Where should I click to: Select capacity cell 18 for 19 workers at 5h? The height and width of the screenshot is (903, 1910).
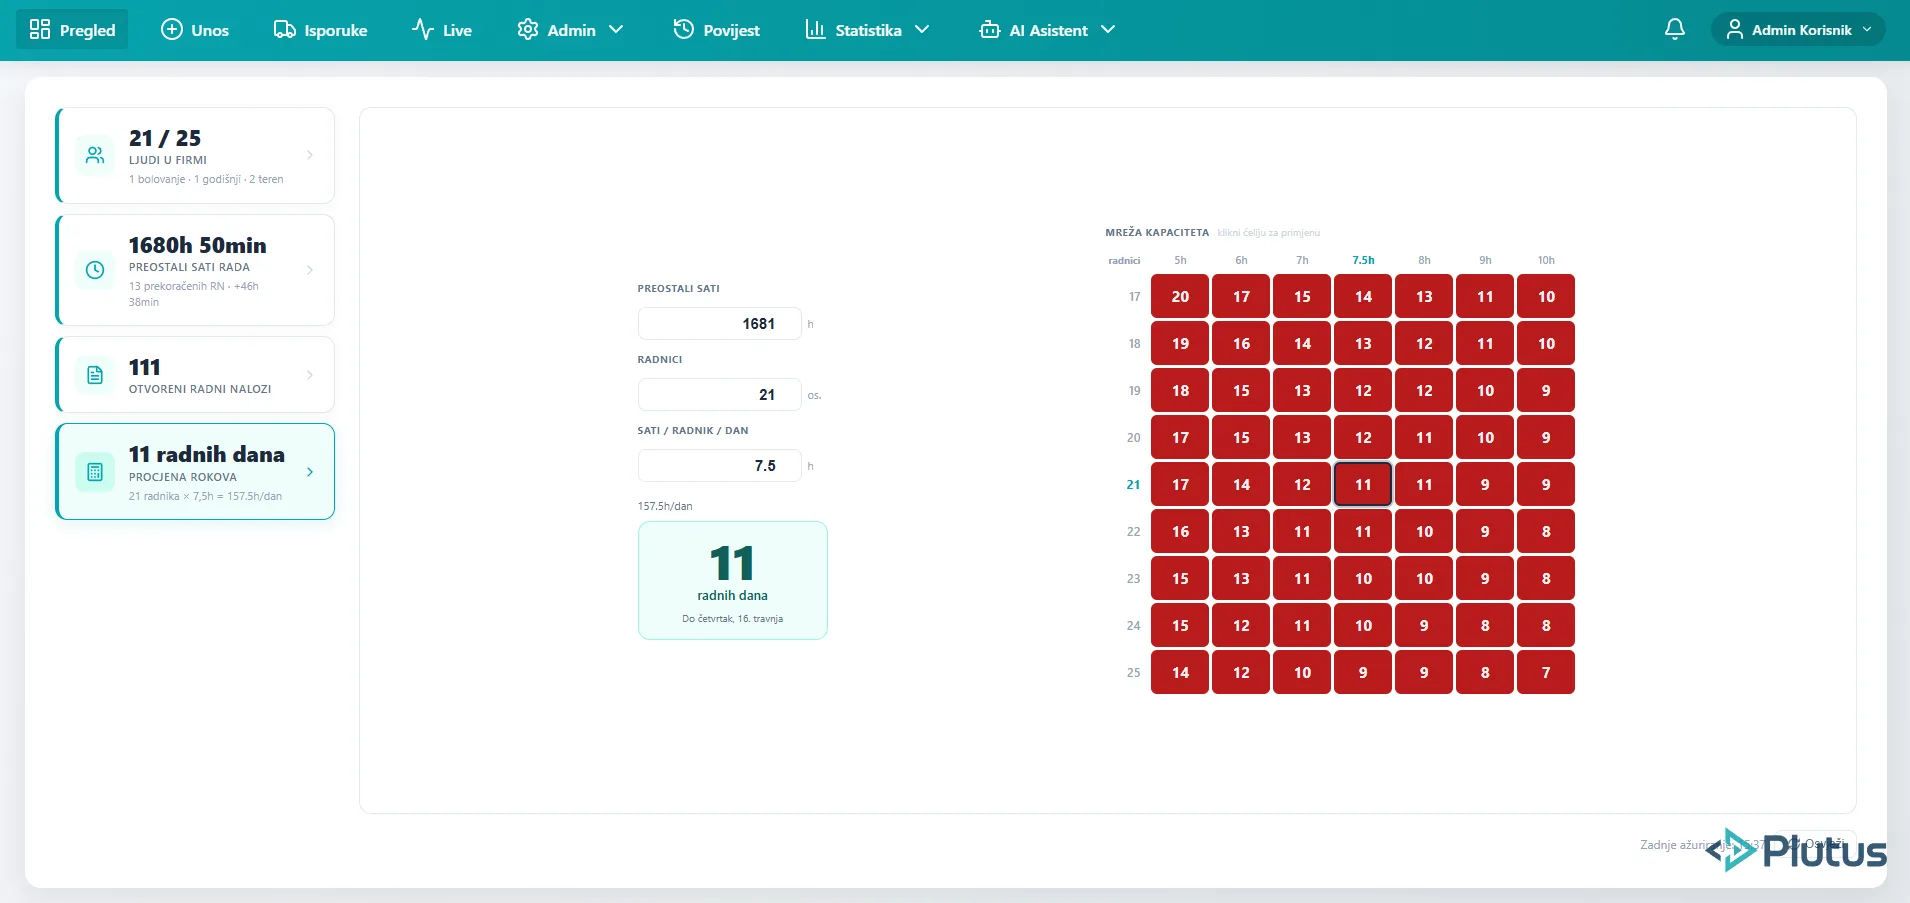tap(1180, 390)
